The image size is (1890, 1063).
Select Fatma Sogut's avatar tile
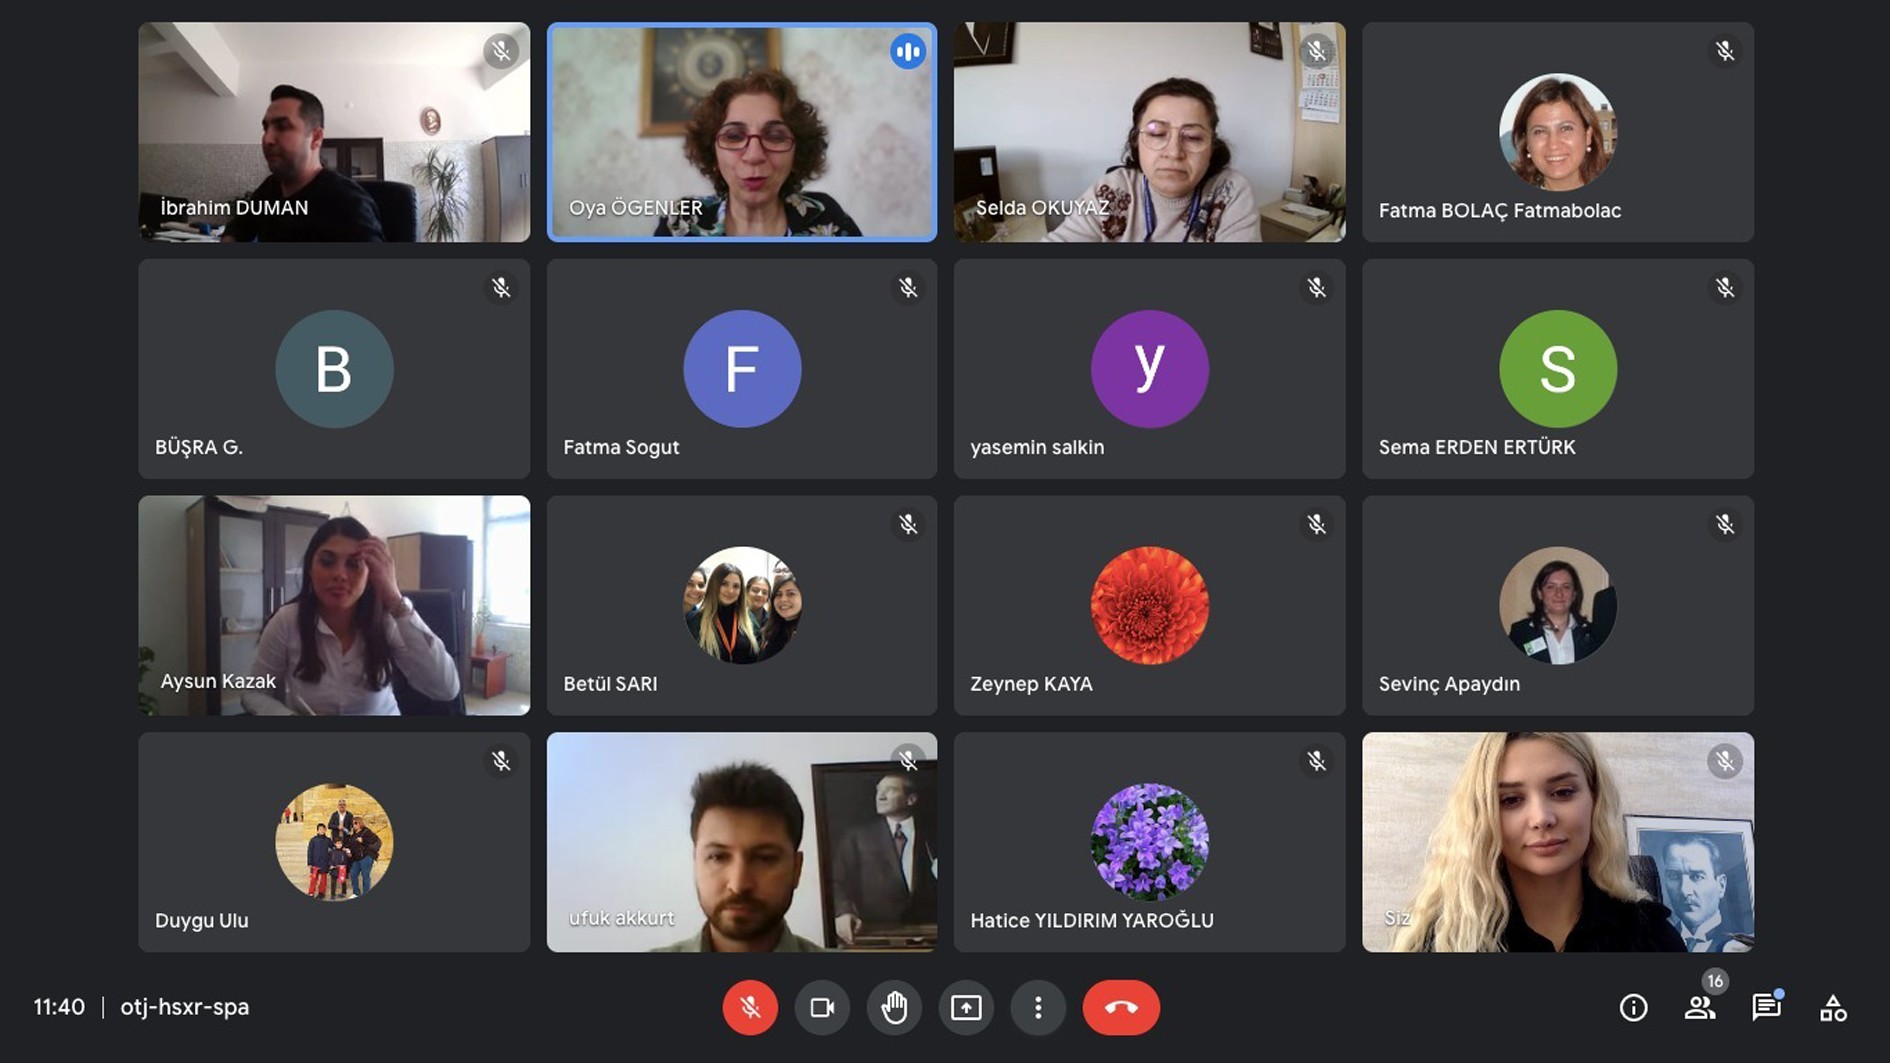(742, 369)
